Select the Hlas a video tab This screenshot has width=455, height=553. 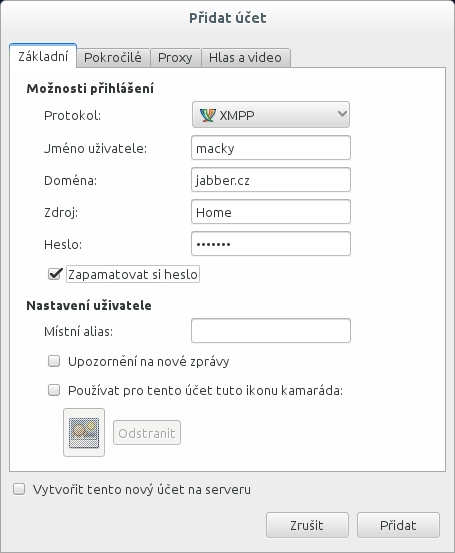[245, 57]
